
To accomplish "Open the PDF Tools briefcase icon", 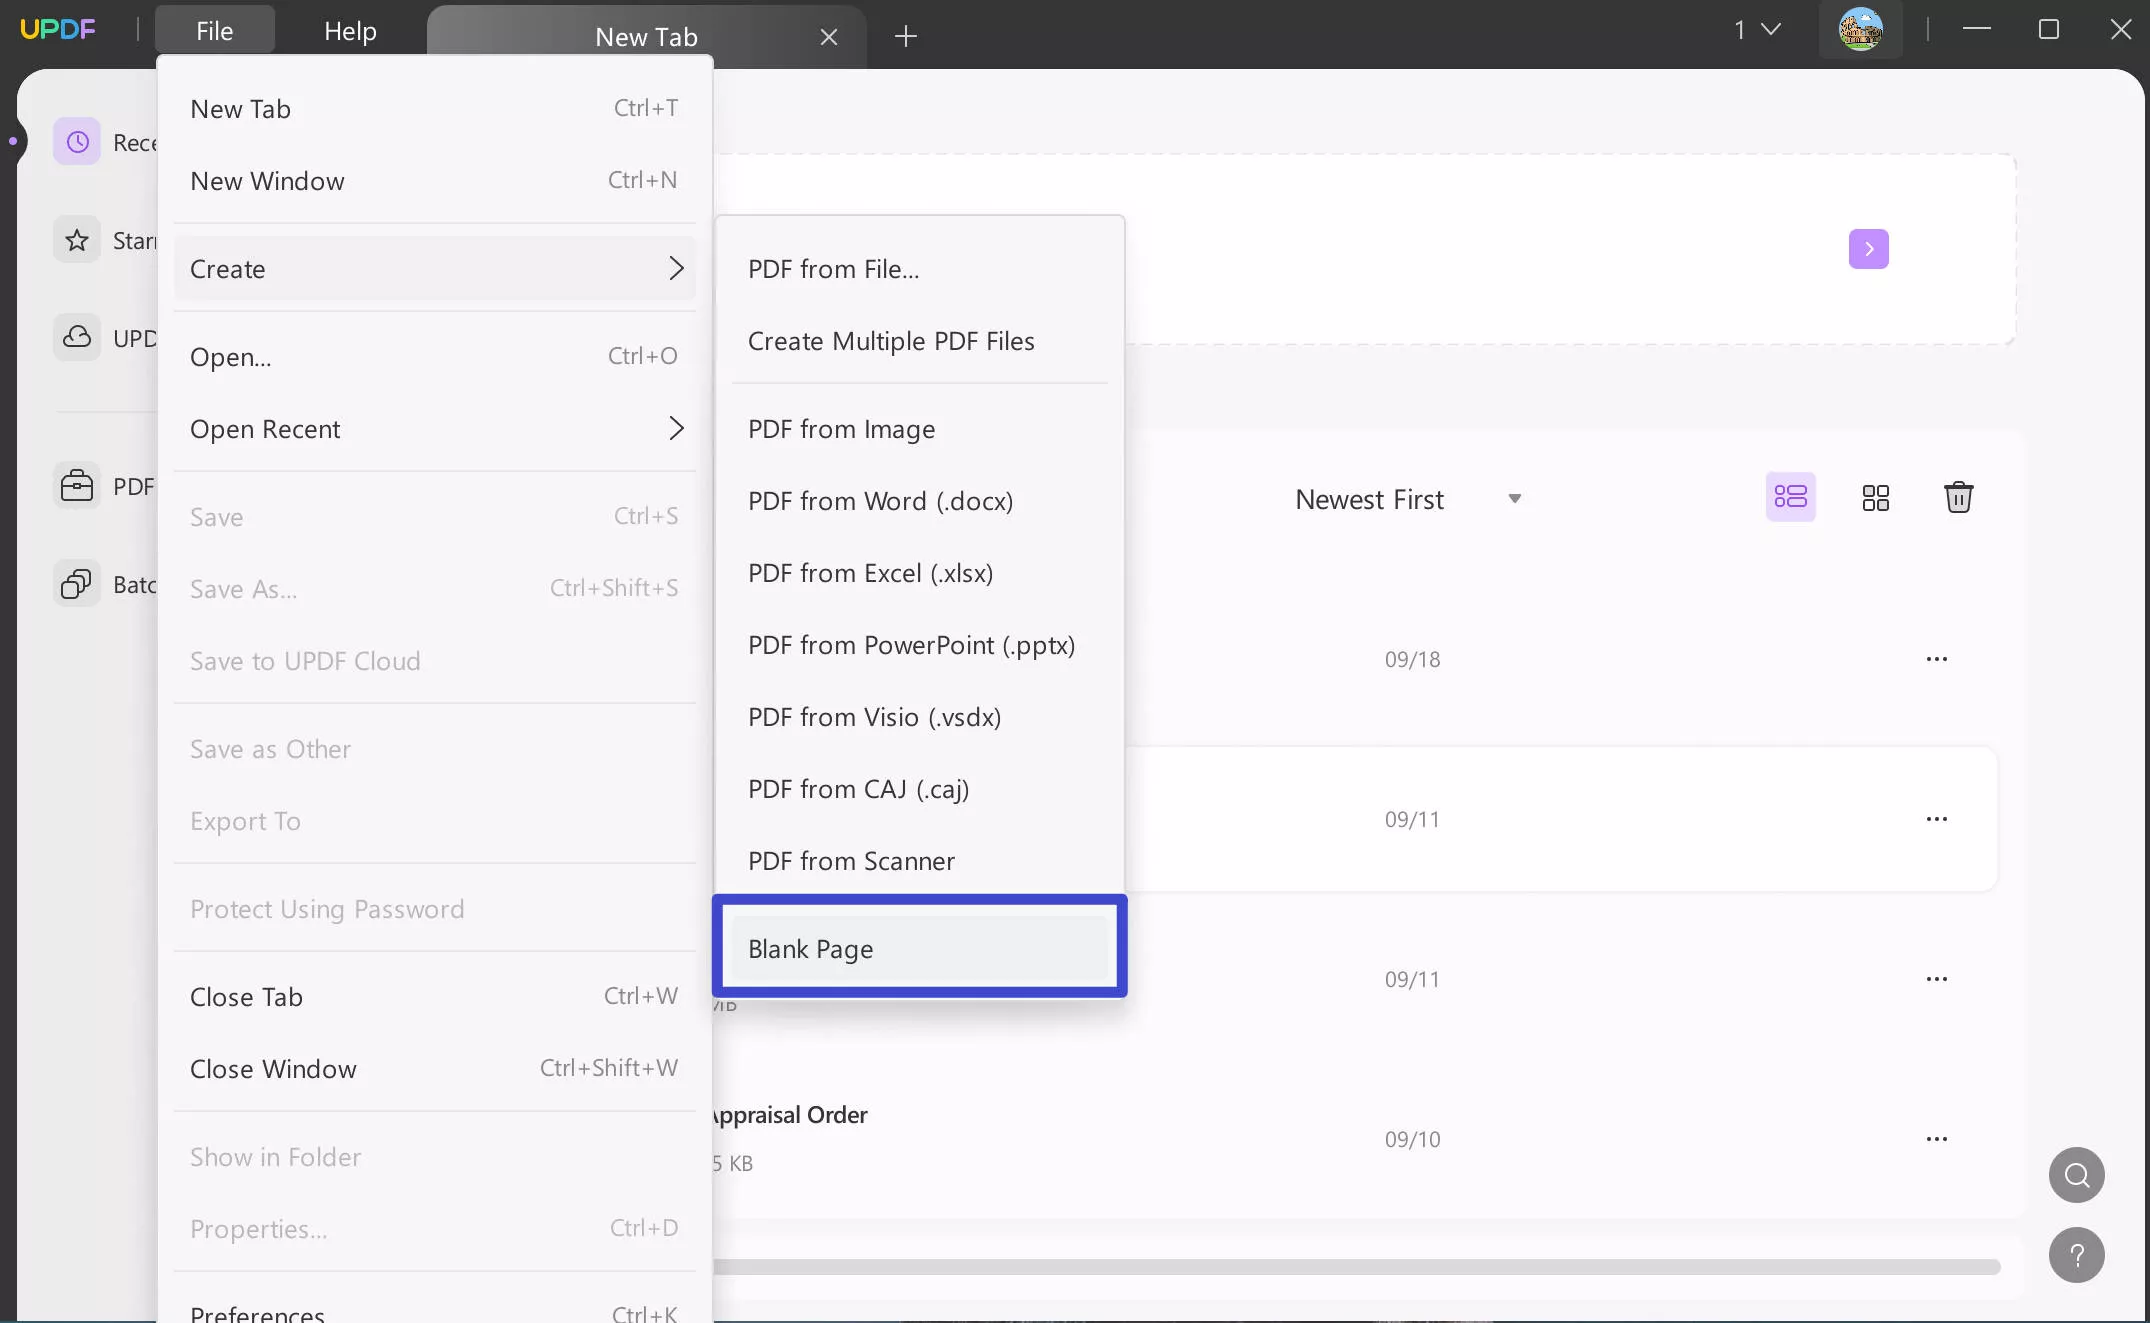I will pyautogui.click(x=77, y=486).
